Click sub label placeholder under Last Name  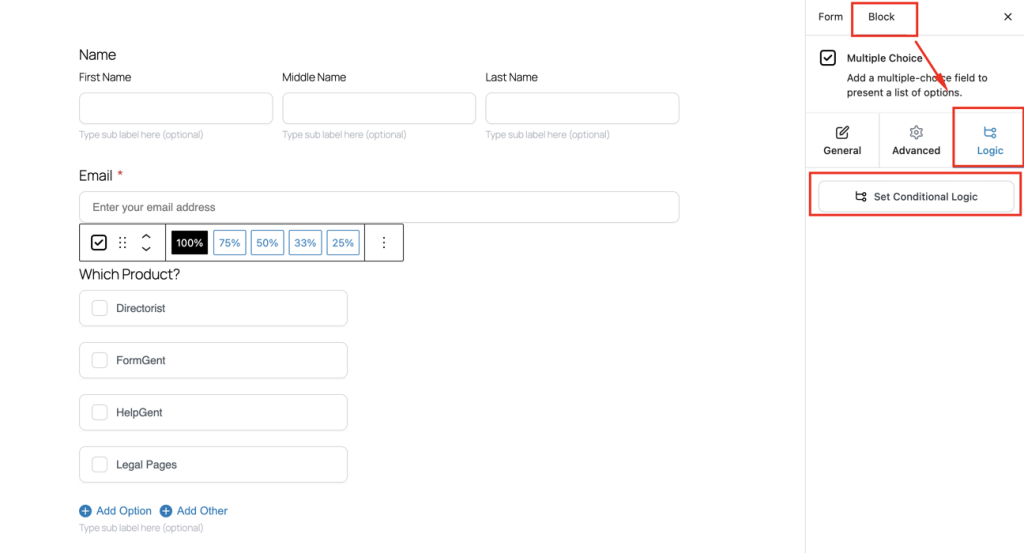[547, 134]
